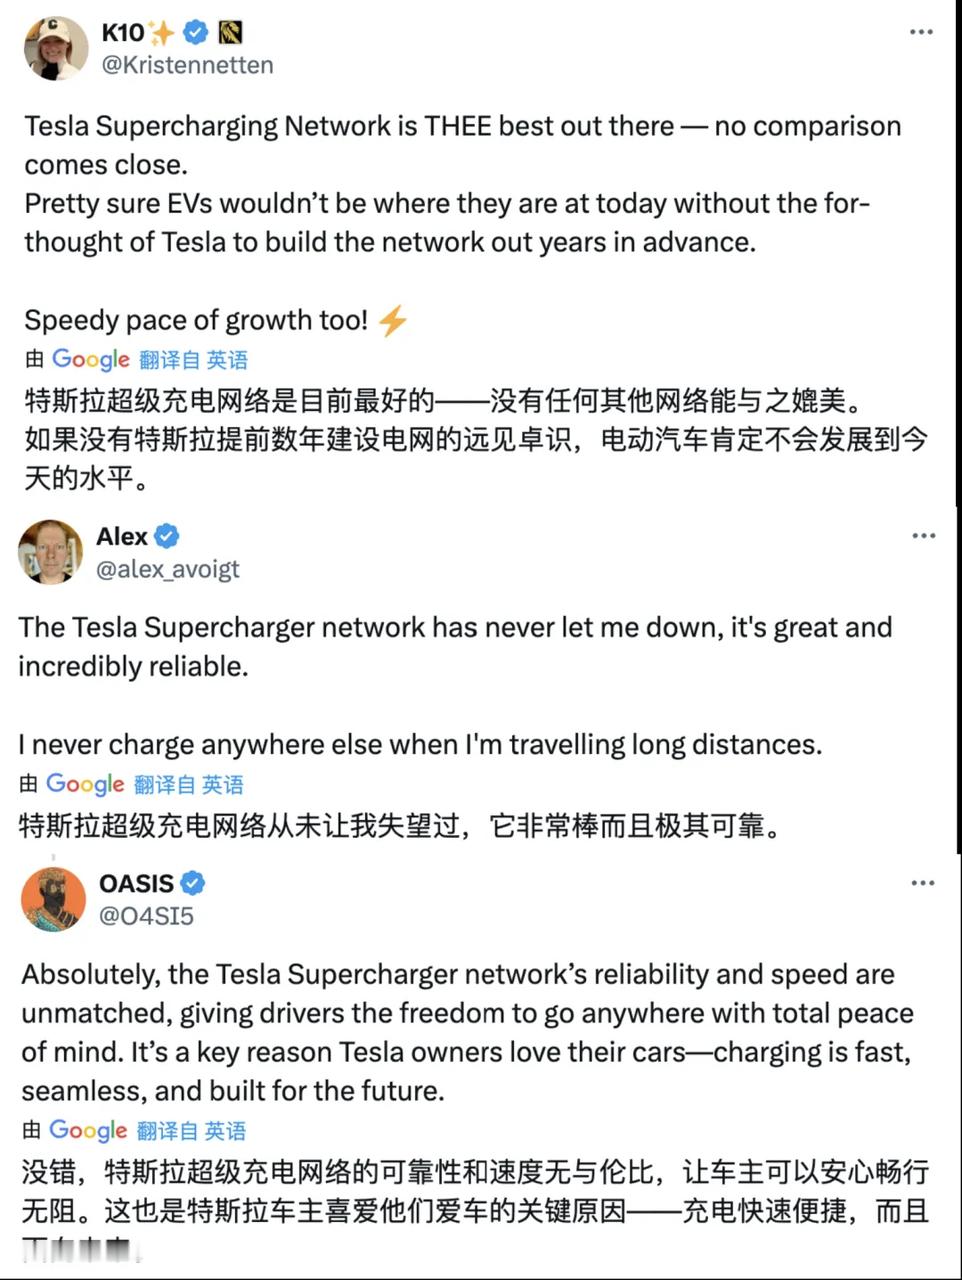
Task: Open OASIS profile avatar
Action: (53, 898)
